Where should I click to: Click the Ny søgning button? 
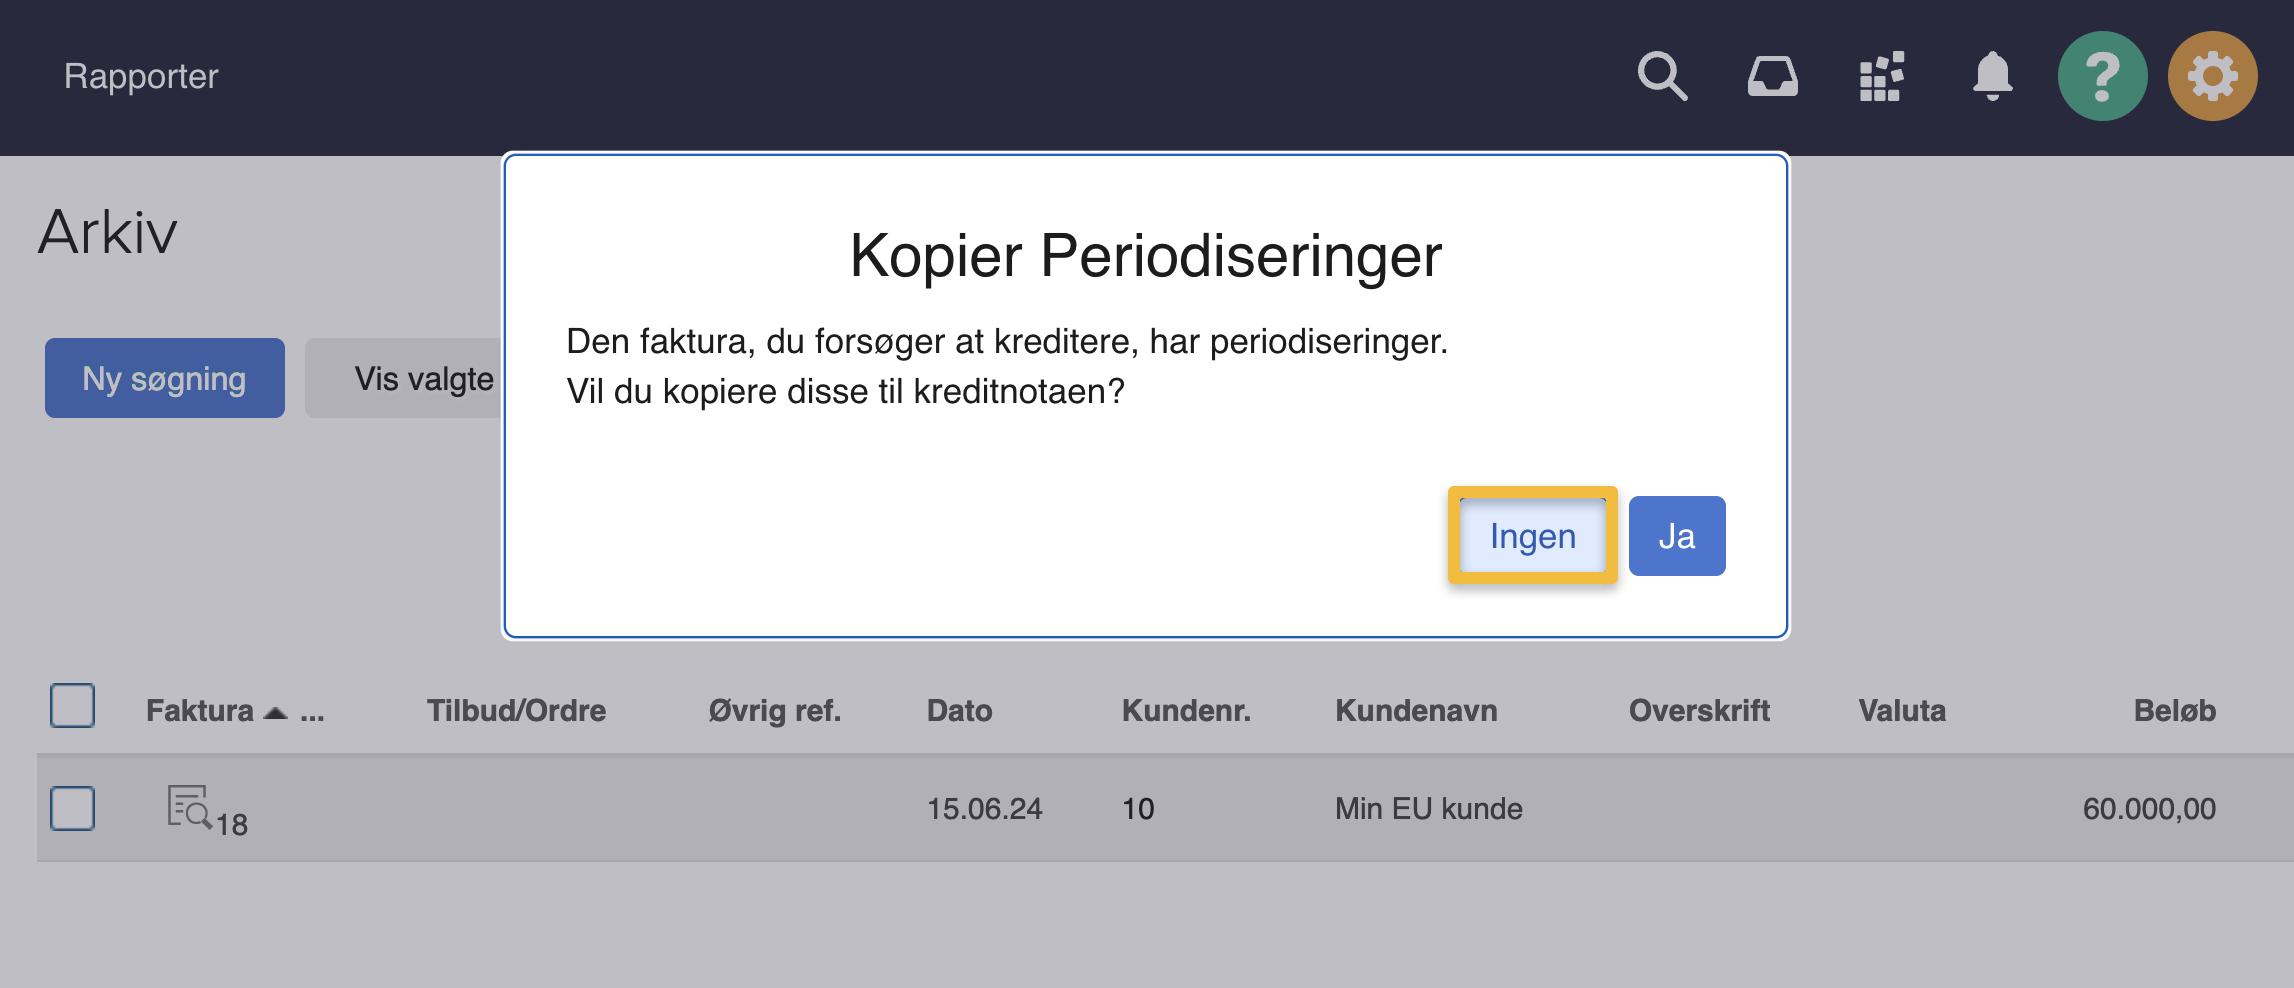coord(165,378)
